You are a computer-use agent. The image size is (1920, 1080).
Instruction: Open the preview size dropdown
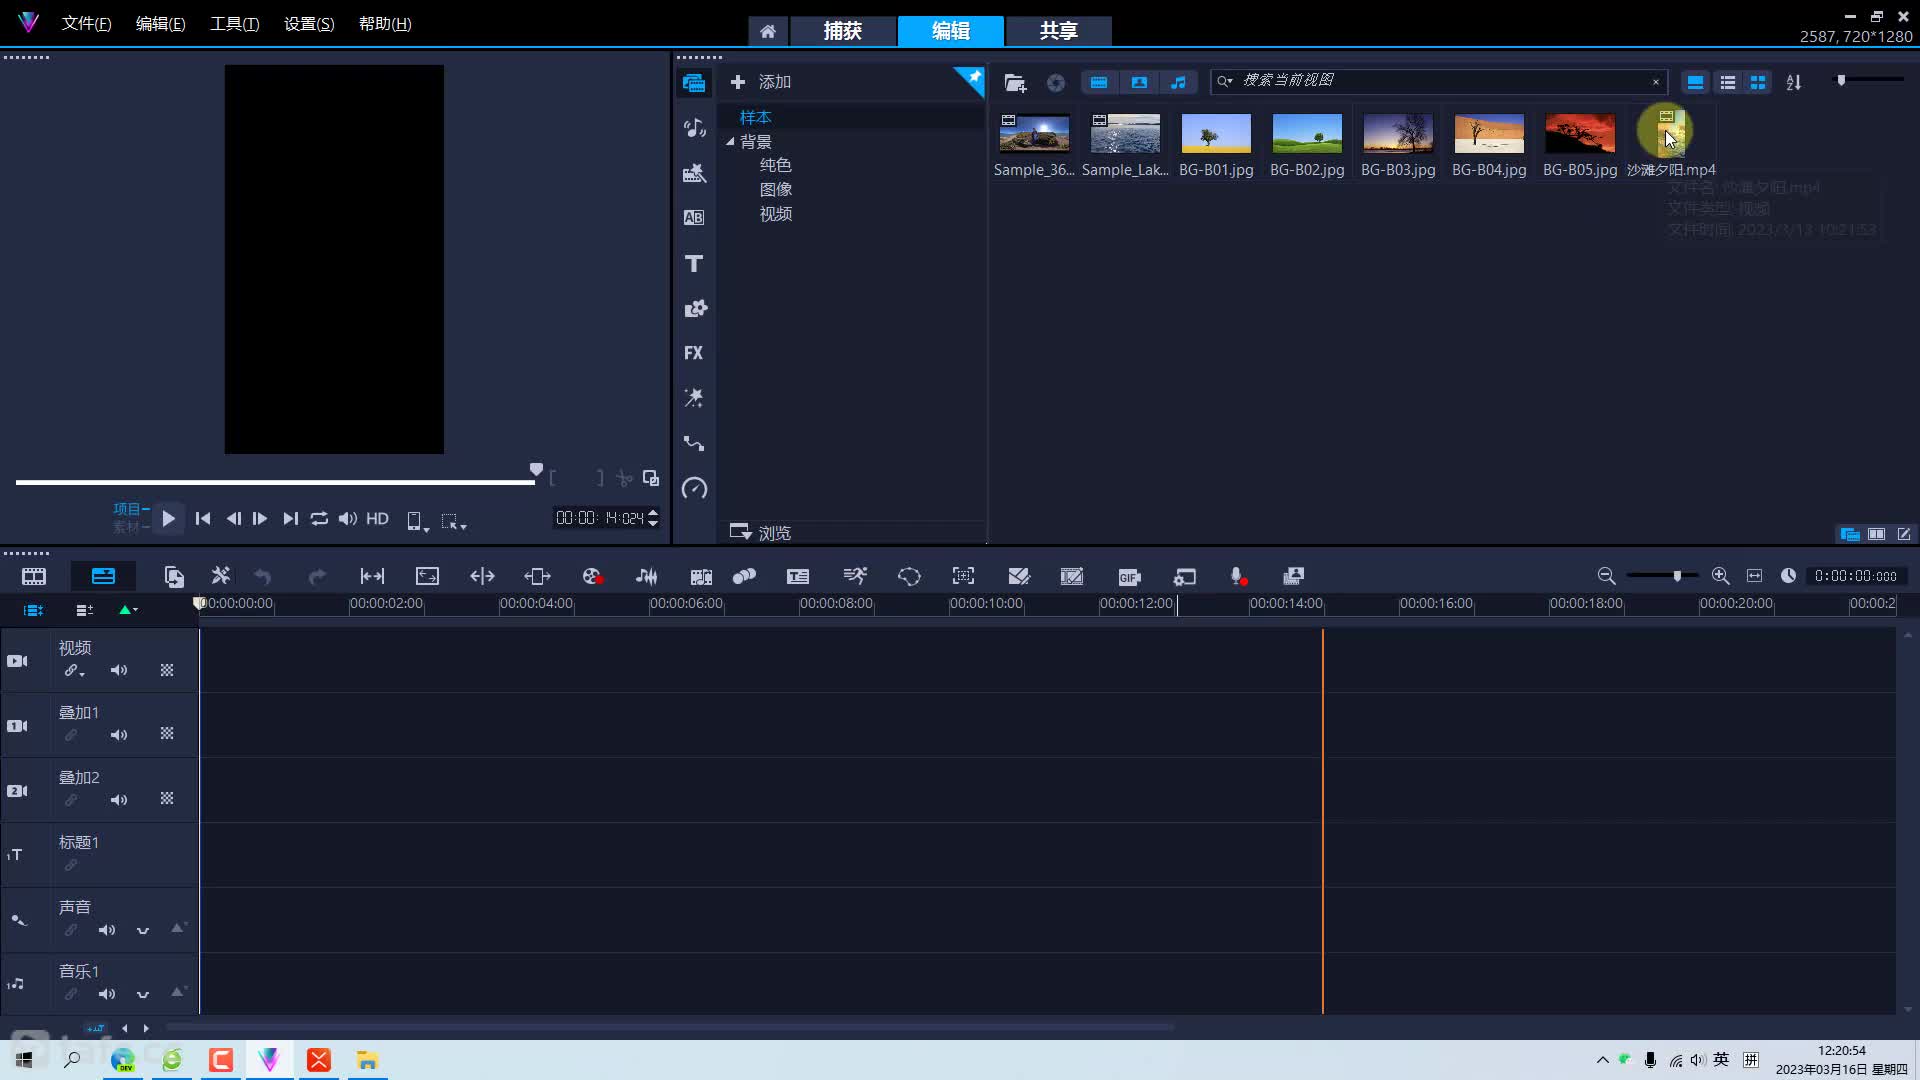tap(417, 521)
